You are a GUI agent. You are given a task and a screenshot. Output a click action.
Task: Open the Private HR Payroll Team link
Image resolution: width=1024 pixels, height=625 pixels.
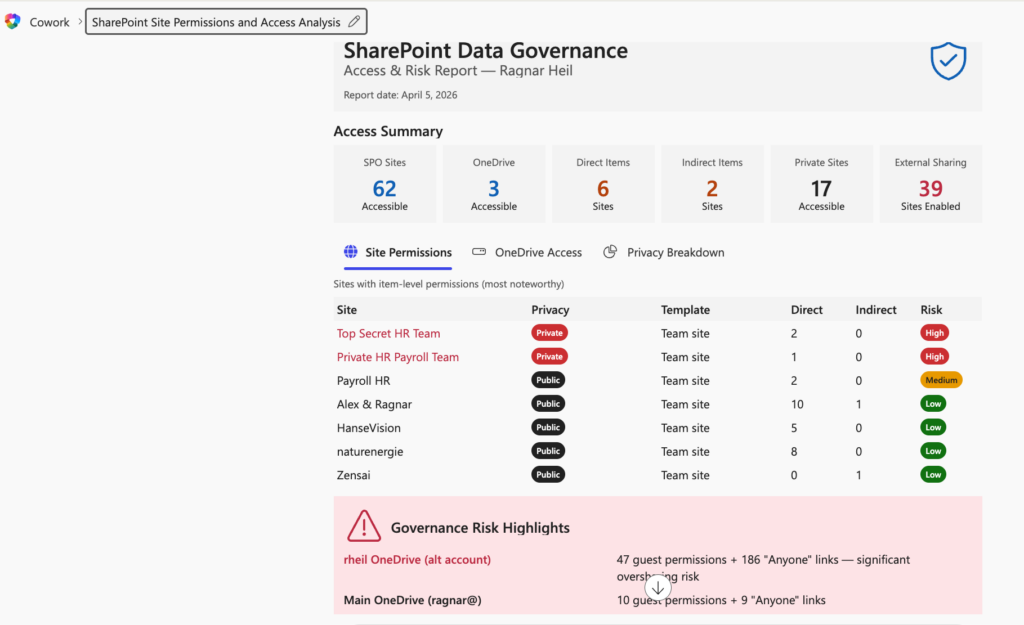tap(397, 356)
